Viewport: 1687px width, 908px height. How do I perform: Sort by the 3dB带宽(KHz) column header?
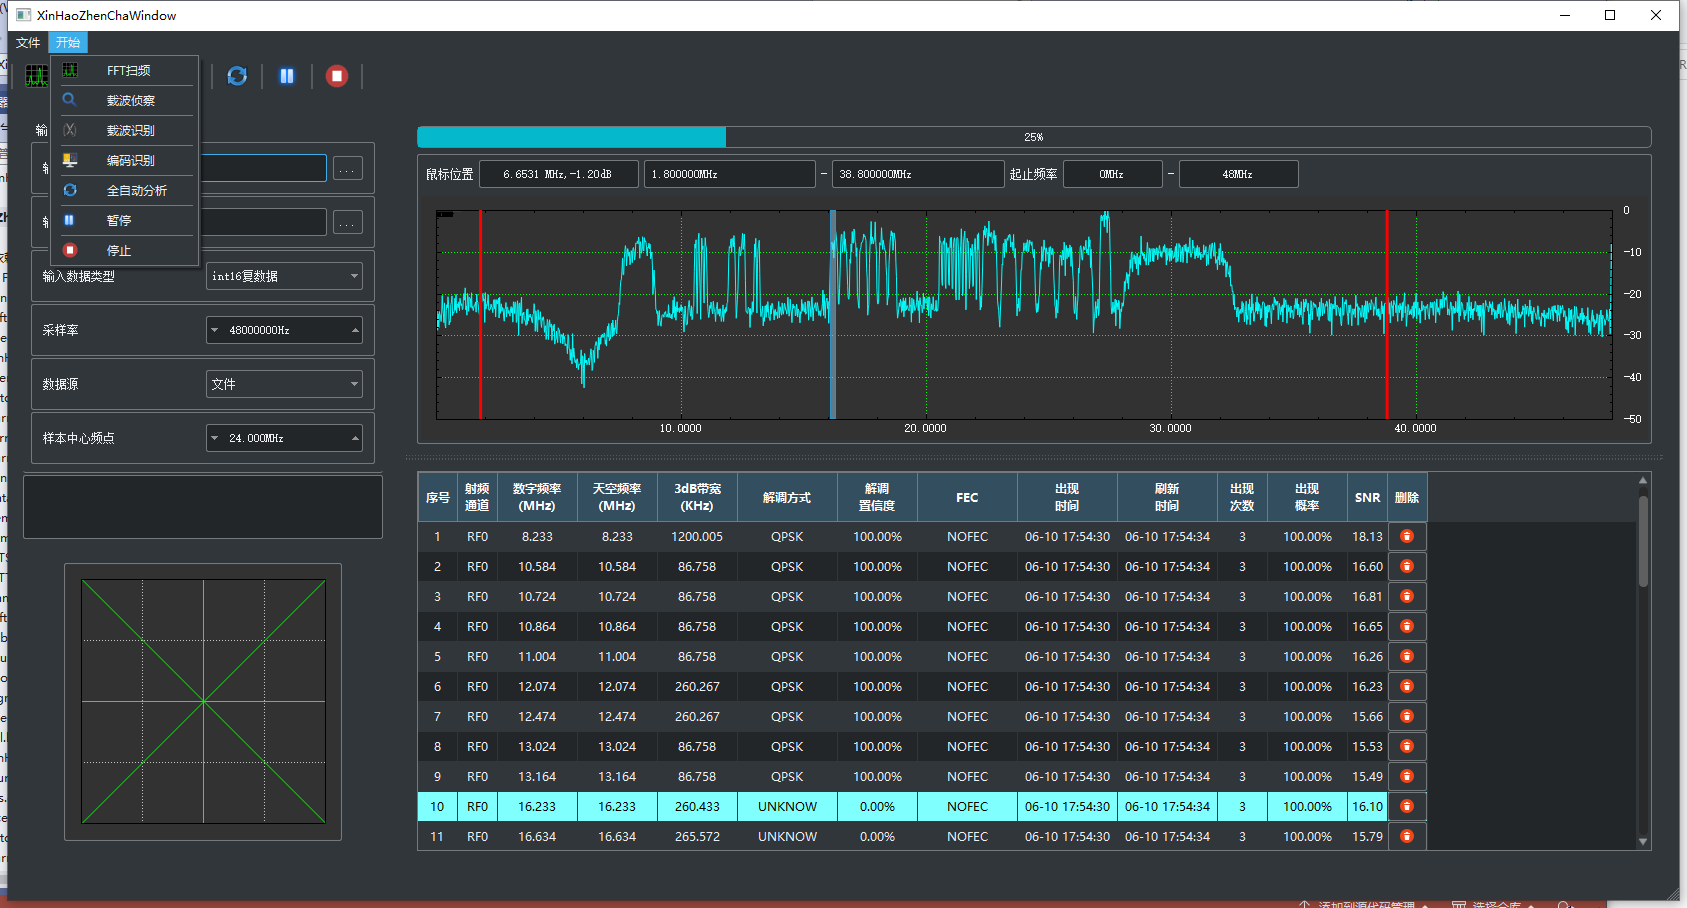697,497
